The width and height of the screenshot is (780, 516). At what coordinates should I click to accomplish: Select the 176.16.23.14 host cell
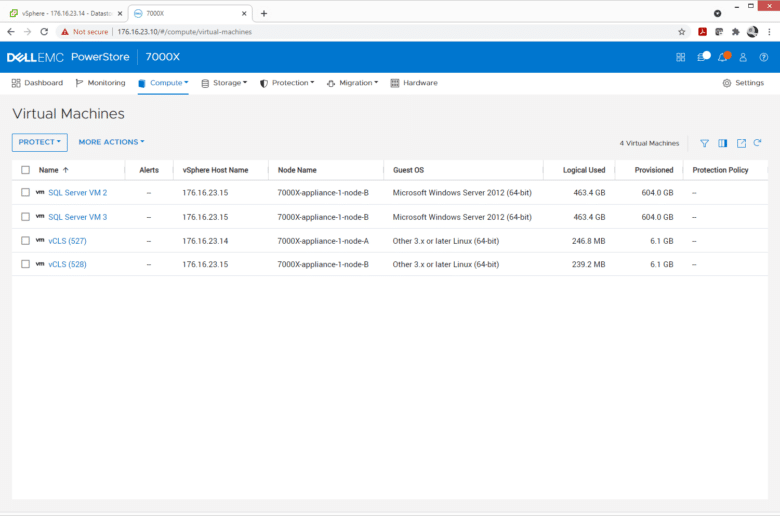click(x=205, y=241)
